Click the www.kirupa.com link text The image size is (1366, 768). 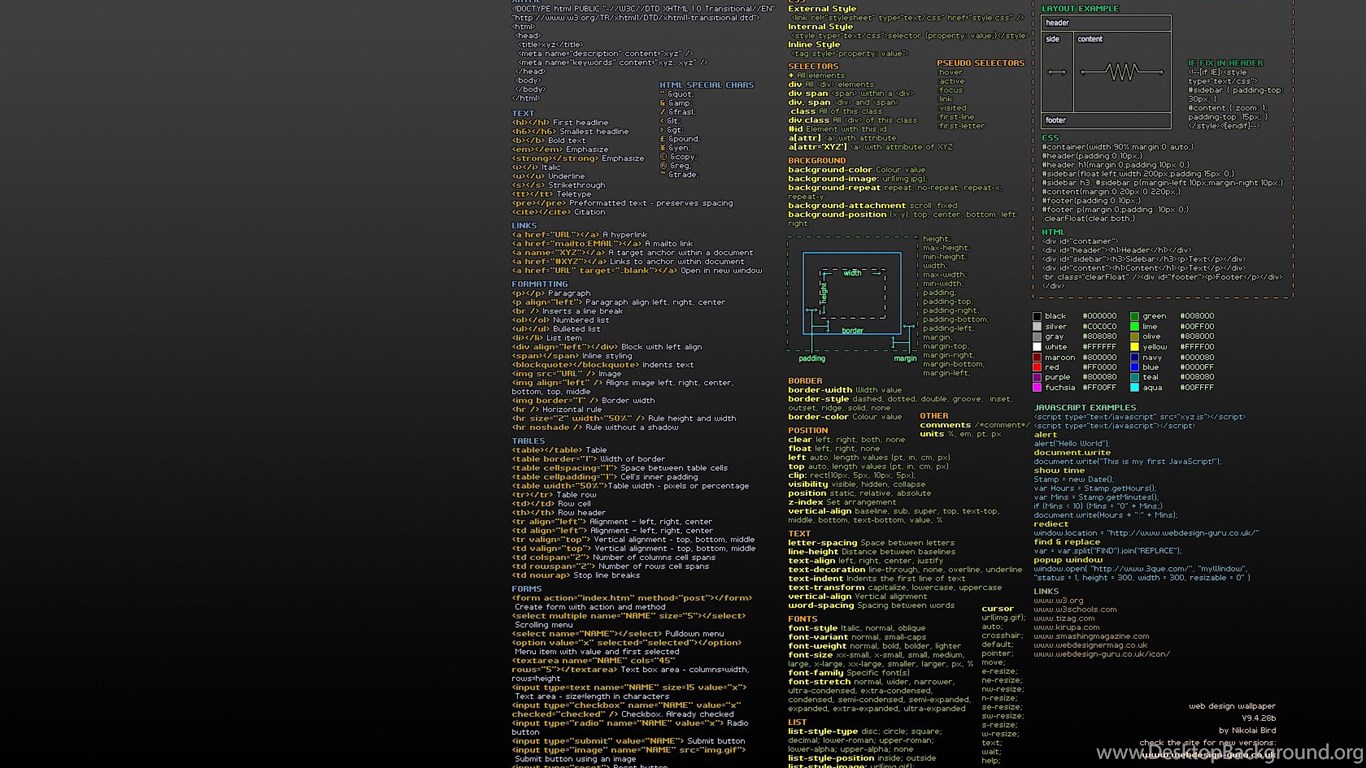coord(1067,627)
